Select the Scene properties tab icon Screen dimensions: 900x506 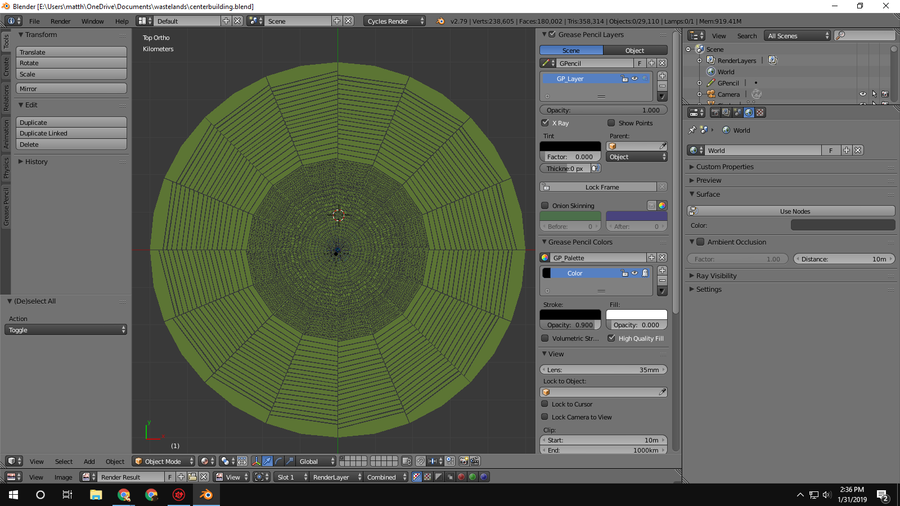(736, 112)
